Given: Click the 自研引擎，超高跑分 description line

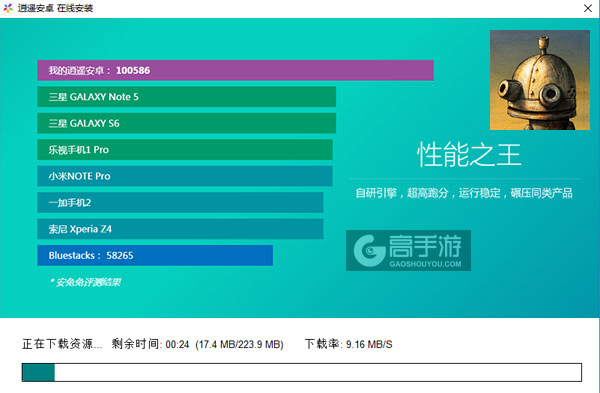Looking at the screenshot, I should point(464,193).
